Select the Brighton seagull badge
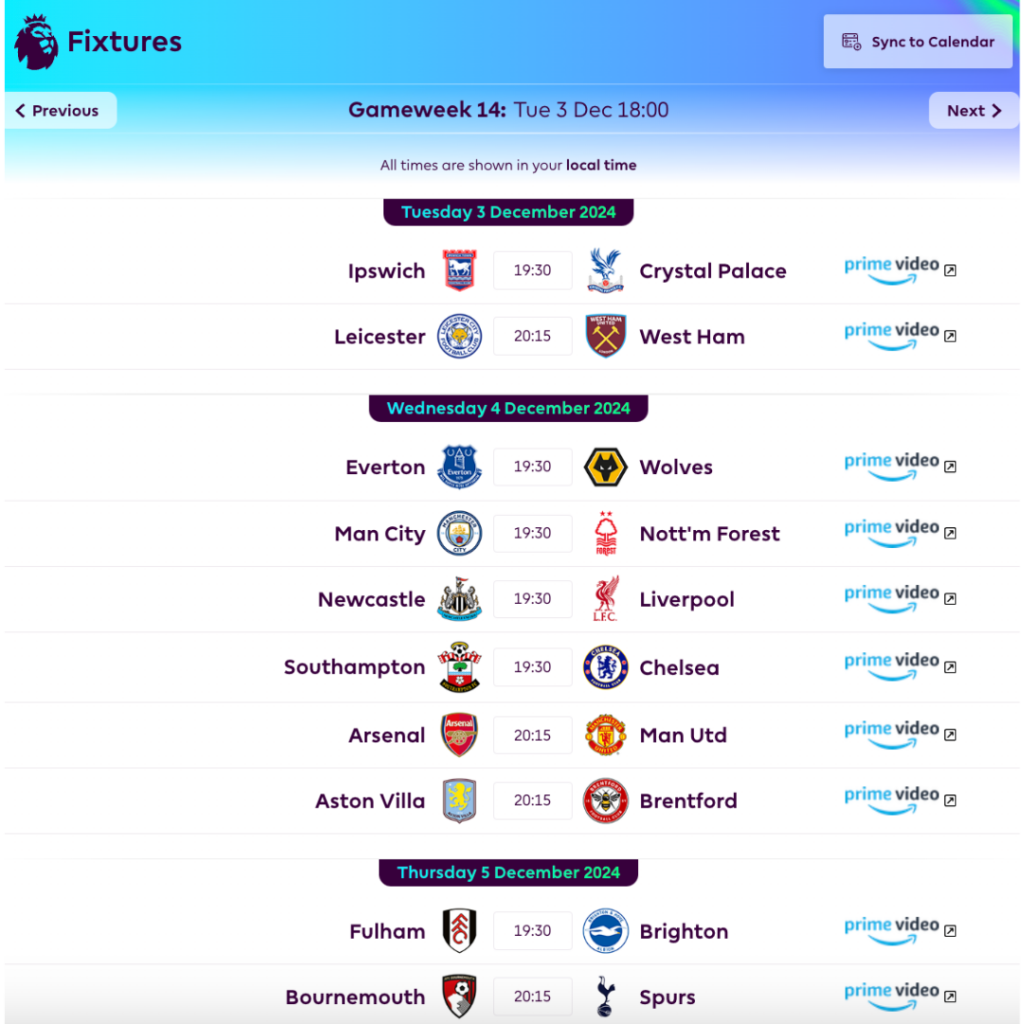1024x1024 pixels. (x=605, y=931)
